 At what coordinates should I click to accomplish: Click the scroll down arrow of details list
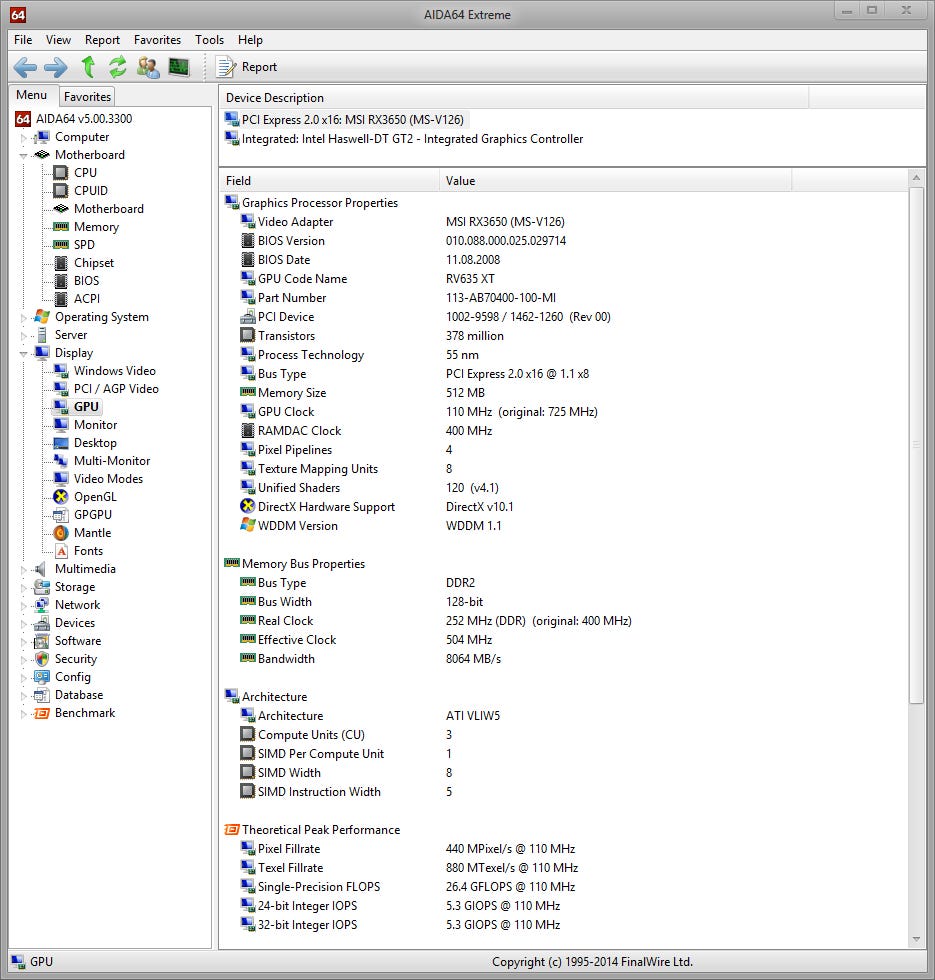click(916, 939)
